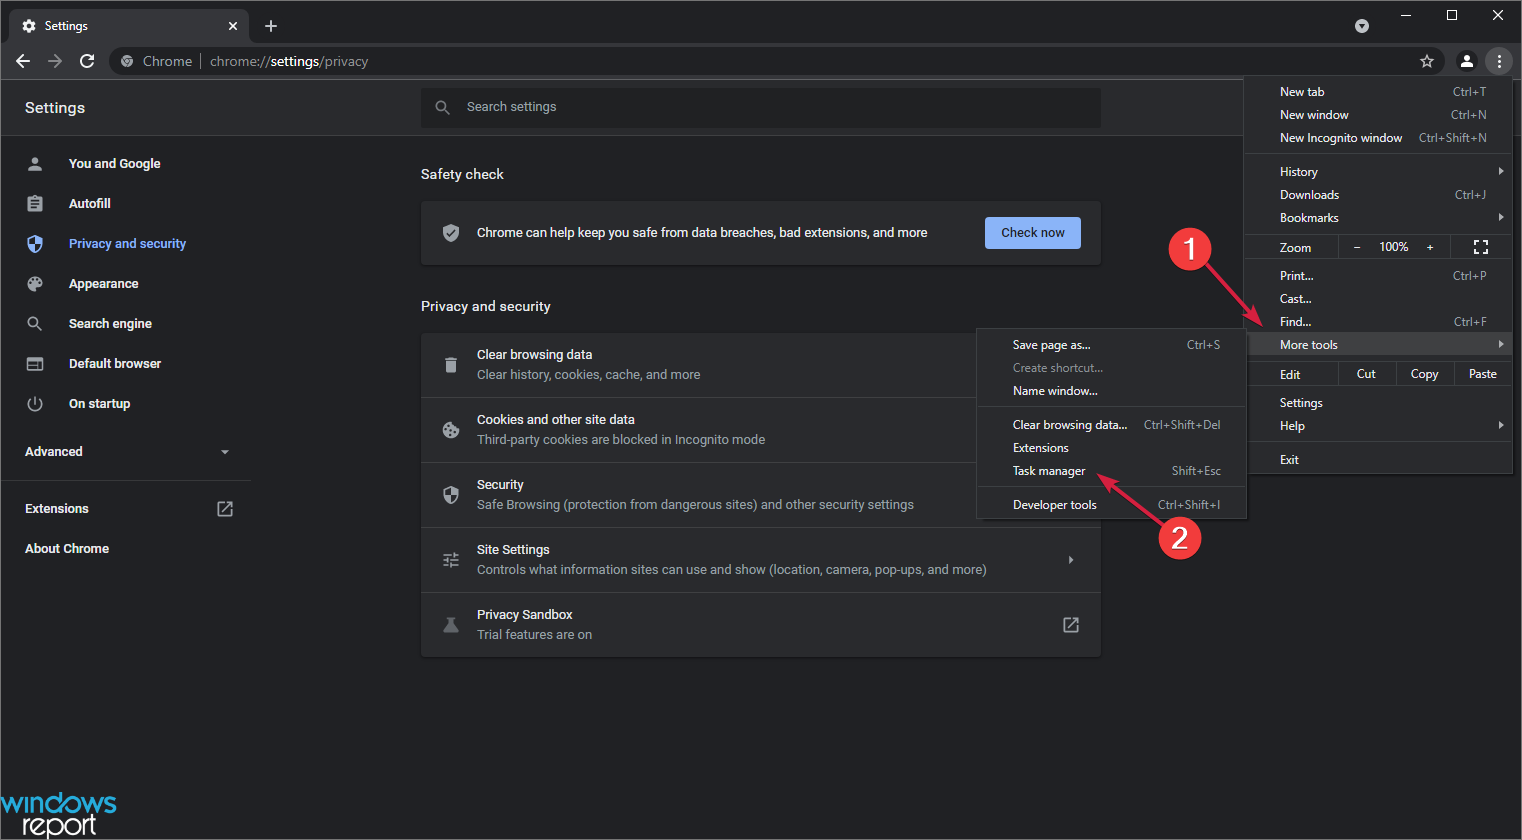The image size is (1522, 840).
Task: Select Name window... menu item
Action: click(x=1112, y=391)
